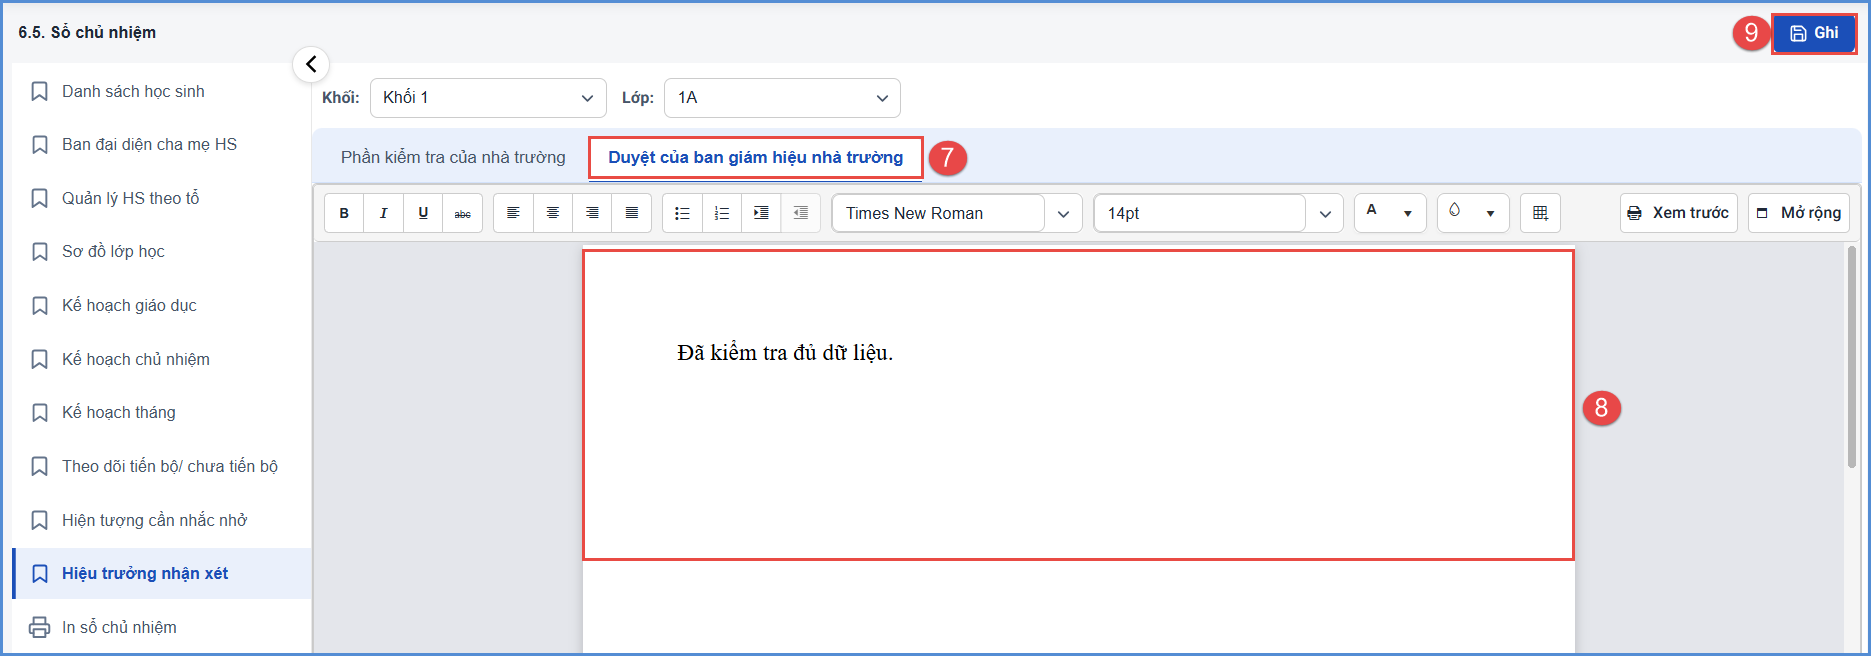This screenshot has width=1871, height=656.
Task: Open Kế hoạch chủ nhiệm section
Action: point(162,359)
